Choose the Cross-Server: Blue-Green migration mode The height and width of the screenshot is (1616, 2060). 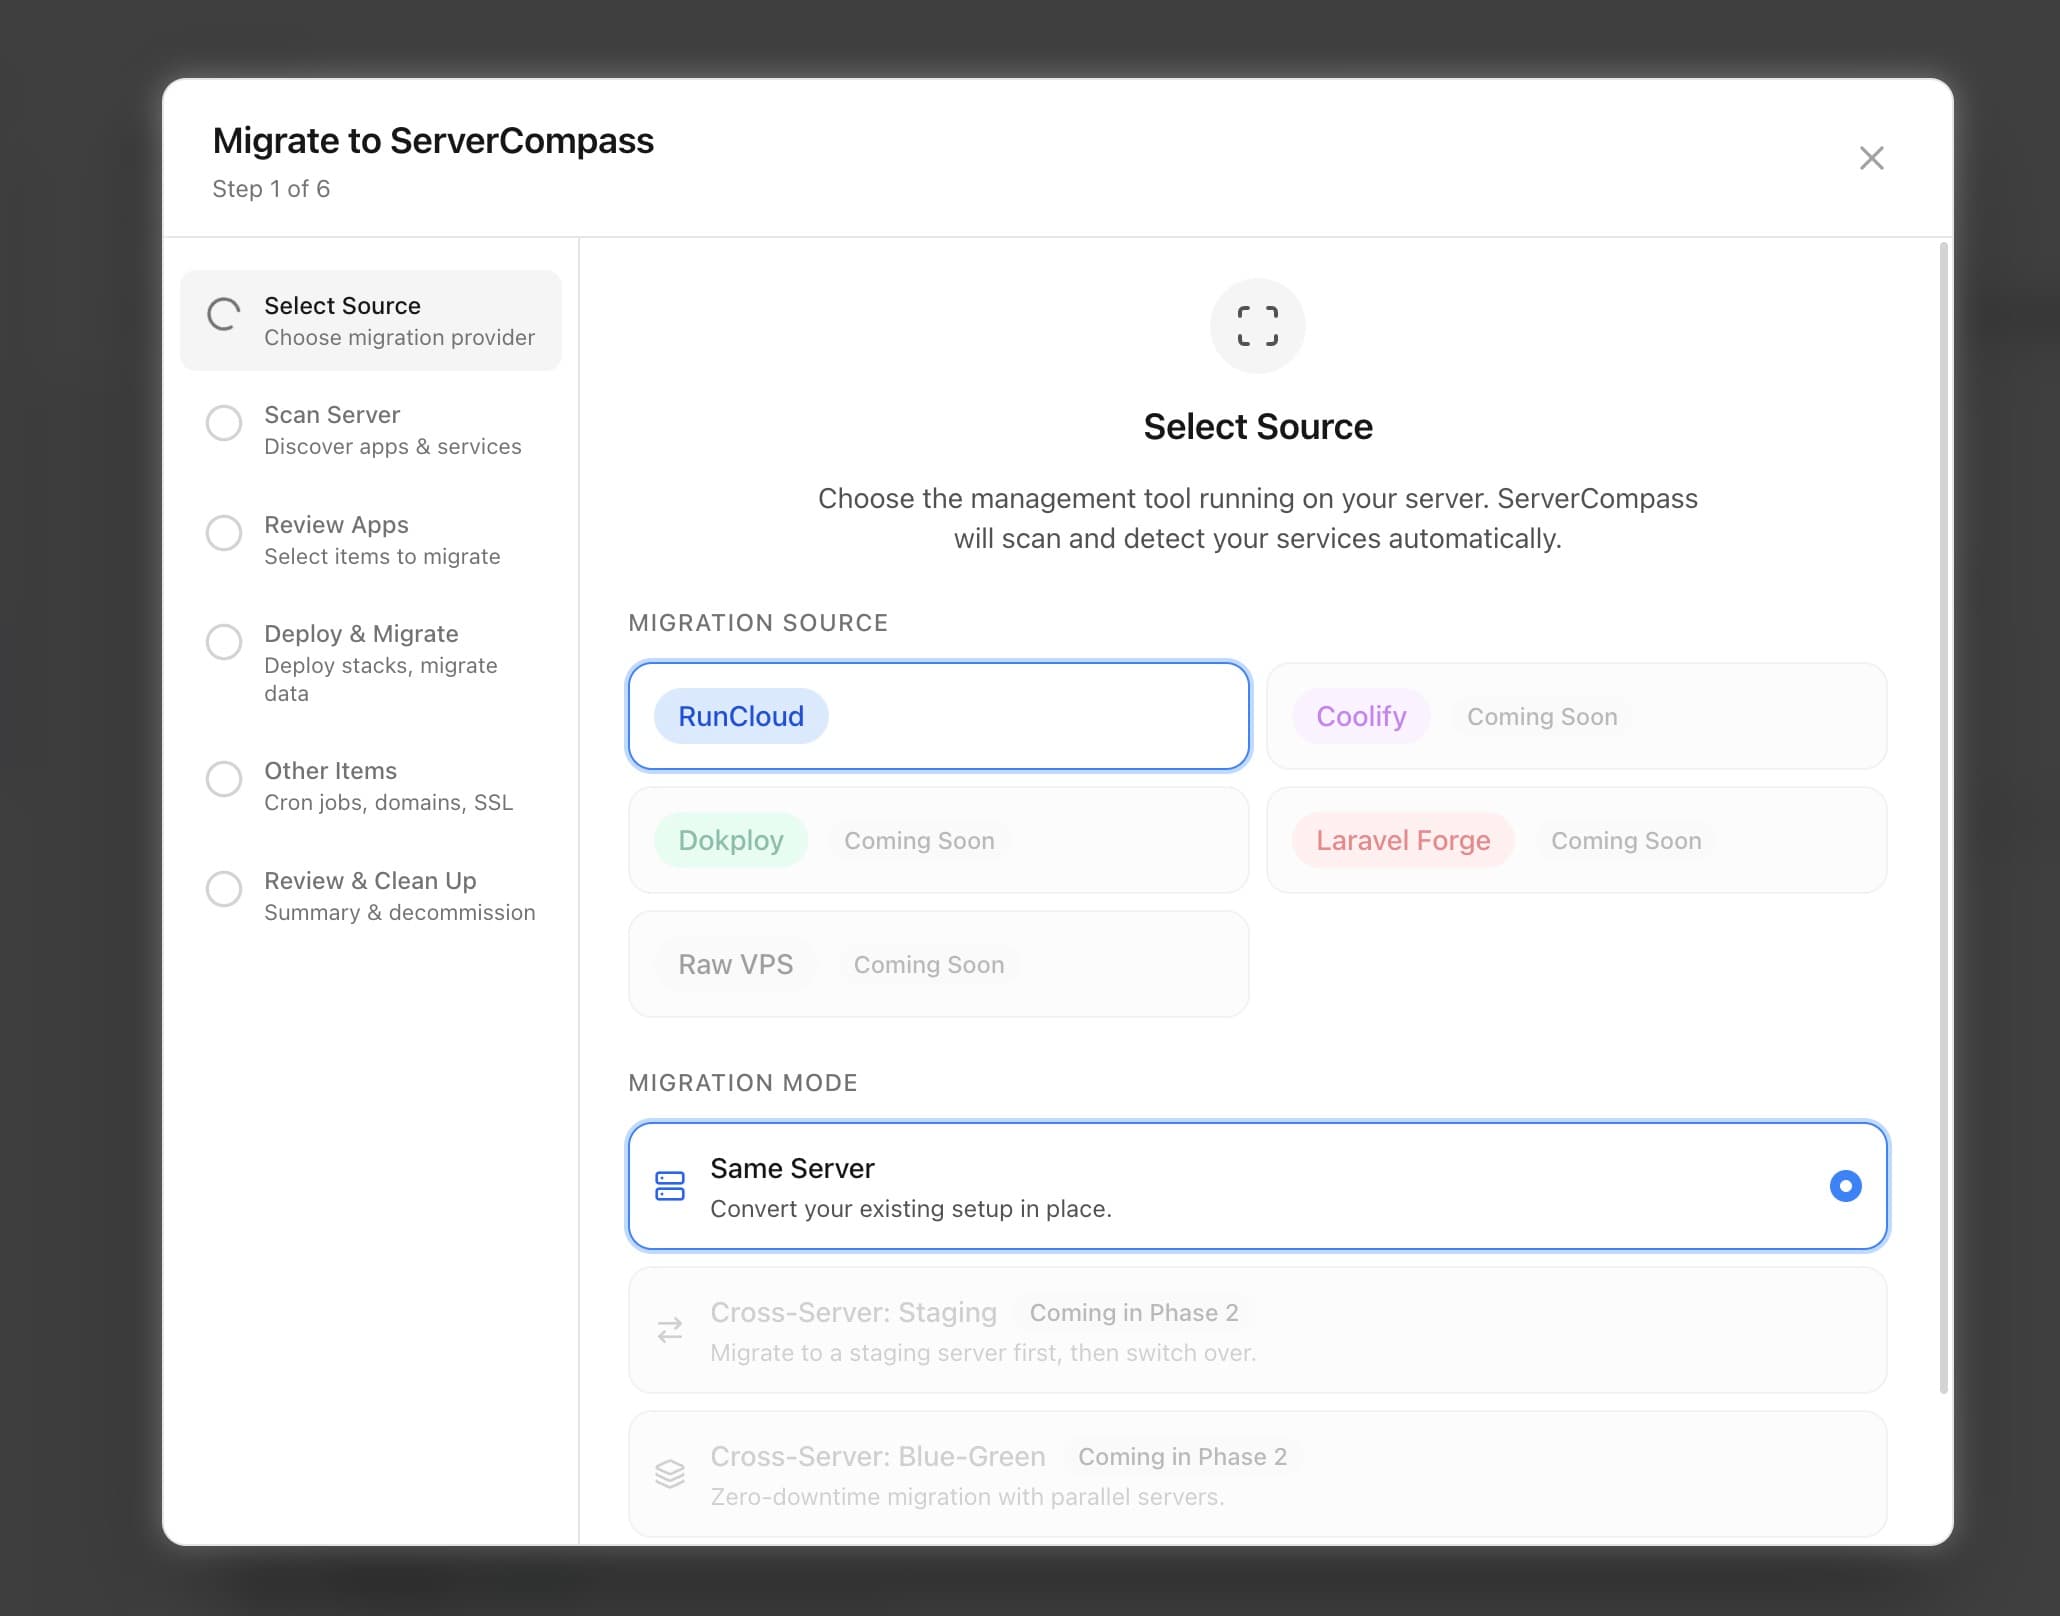[x=1257, y=1474]
